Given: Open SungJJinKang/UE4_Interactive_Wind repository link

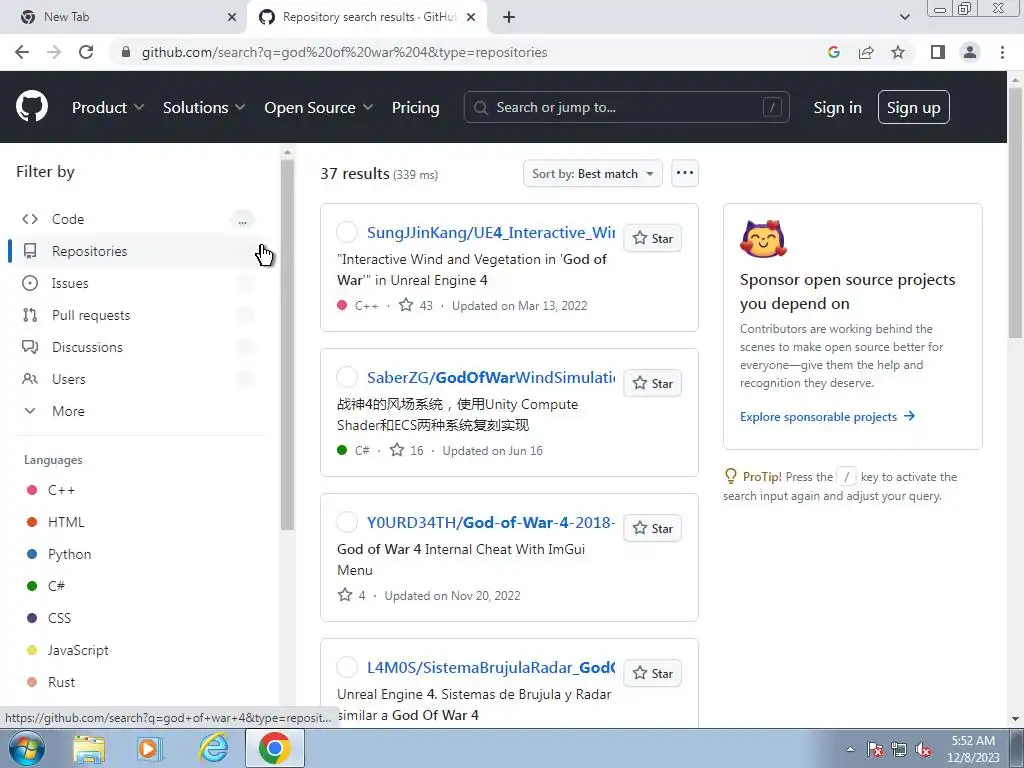Looking at the screenshot, I should point(490,232).
